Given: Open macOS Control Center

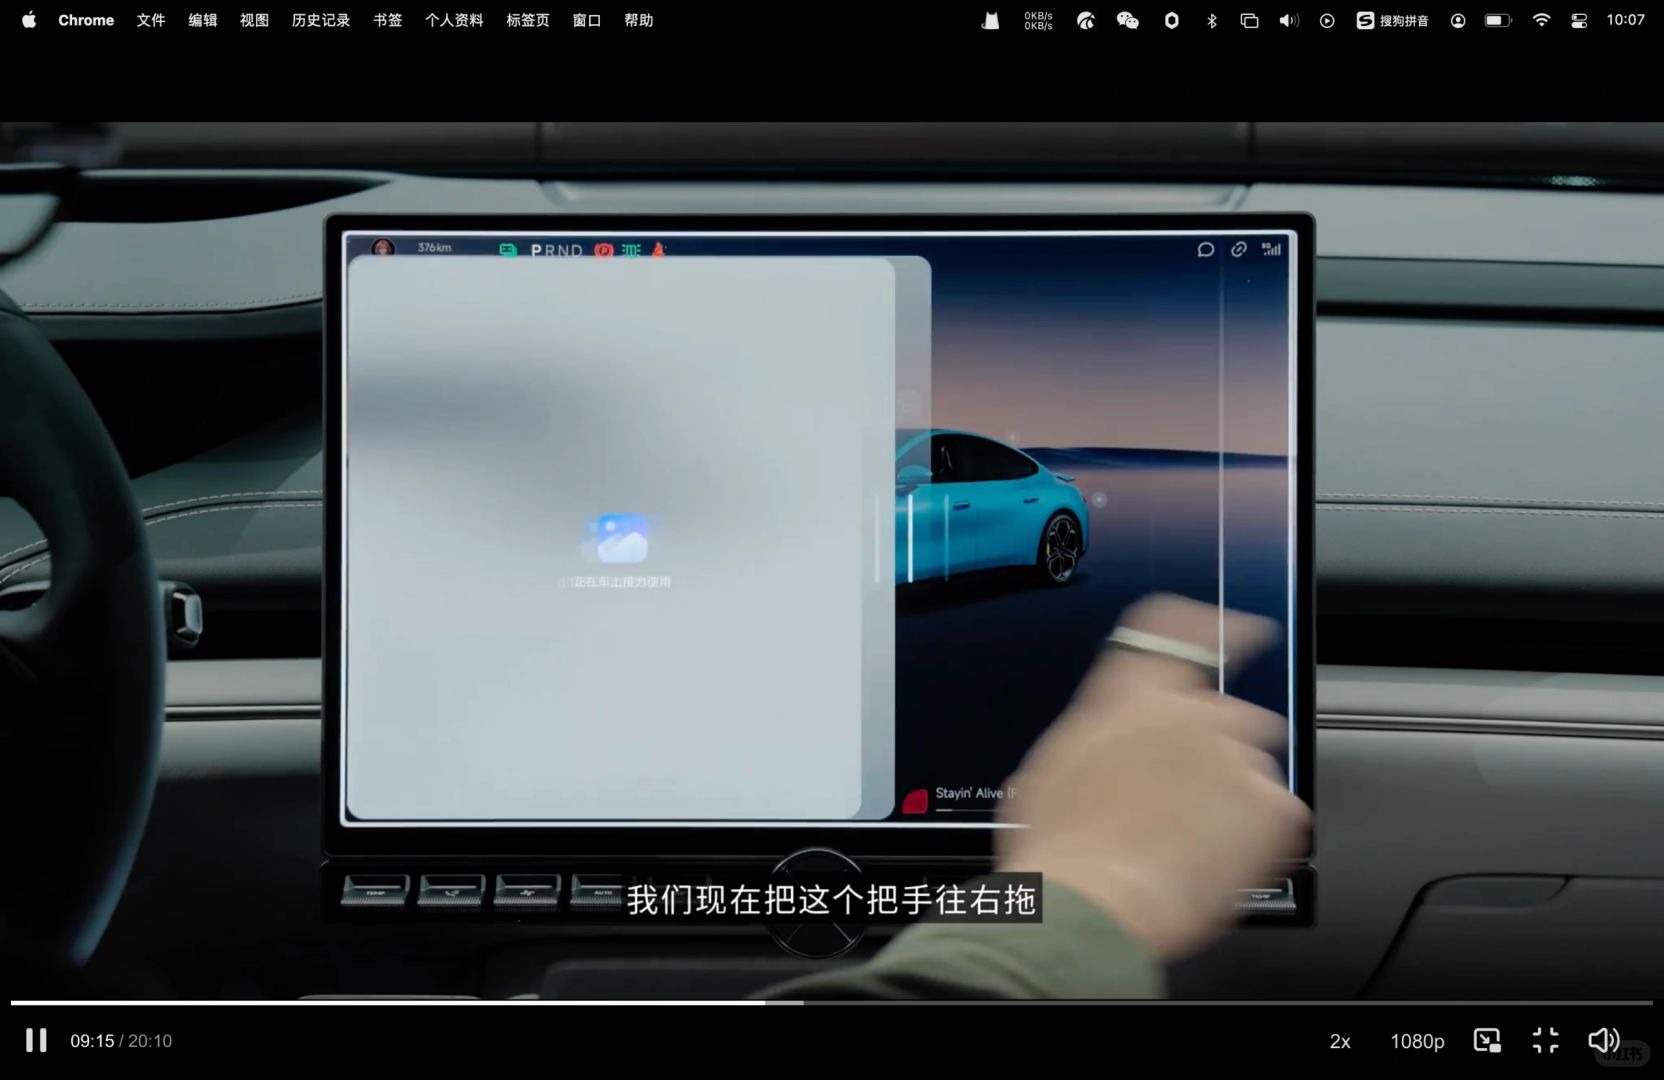Looking at the screenshot, I should (x=1579, y=20).
